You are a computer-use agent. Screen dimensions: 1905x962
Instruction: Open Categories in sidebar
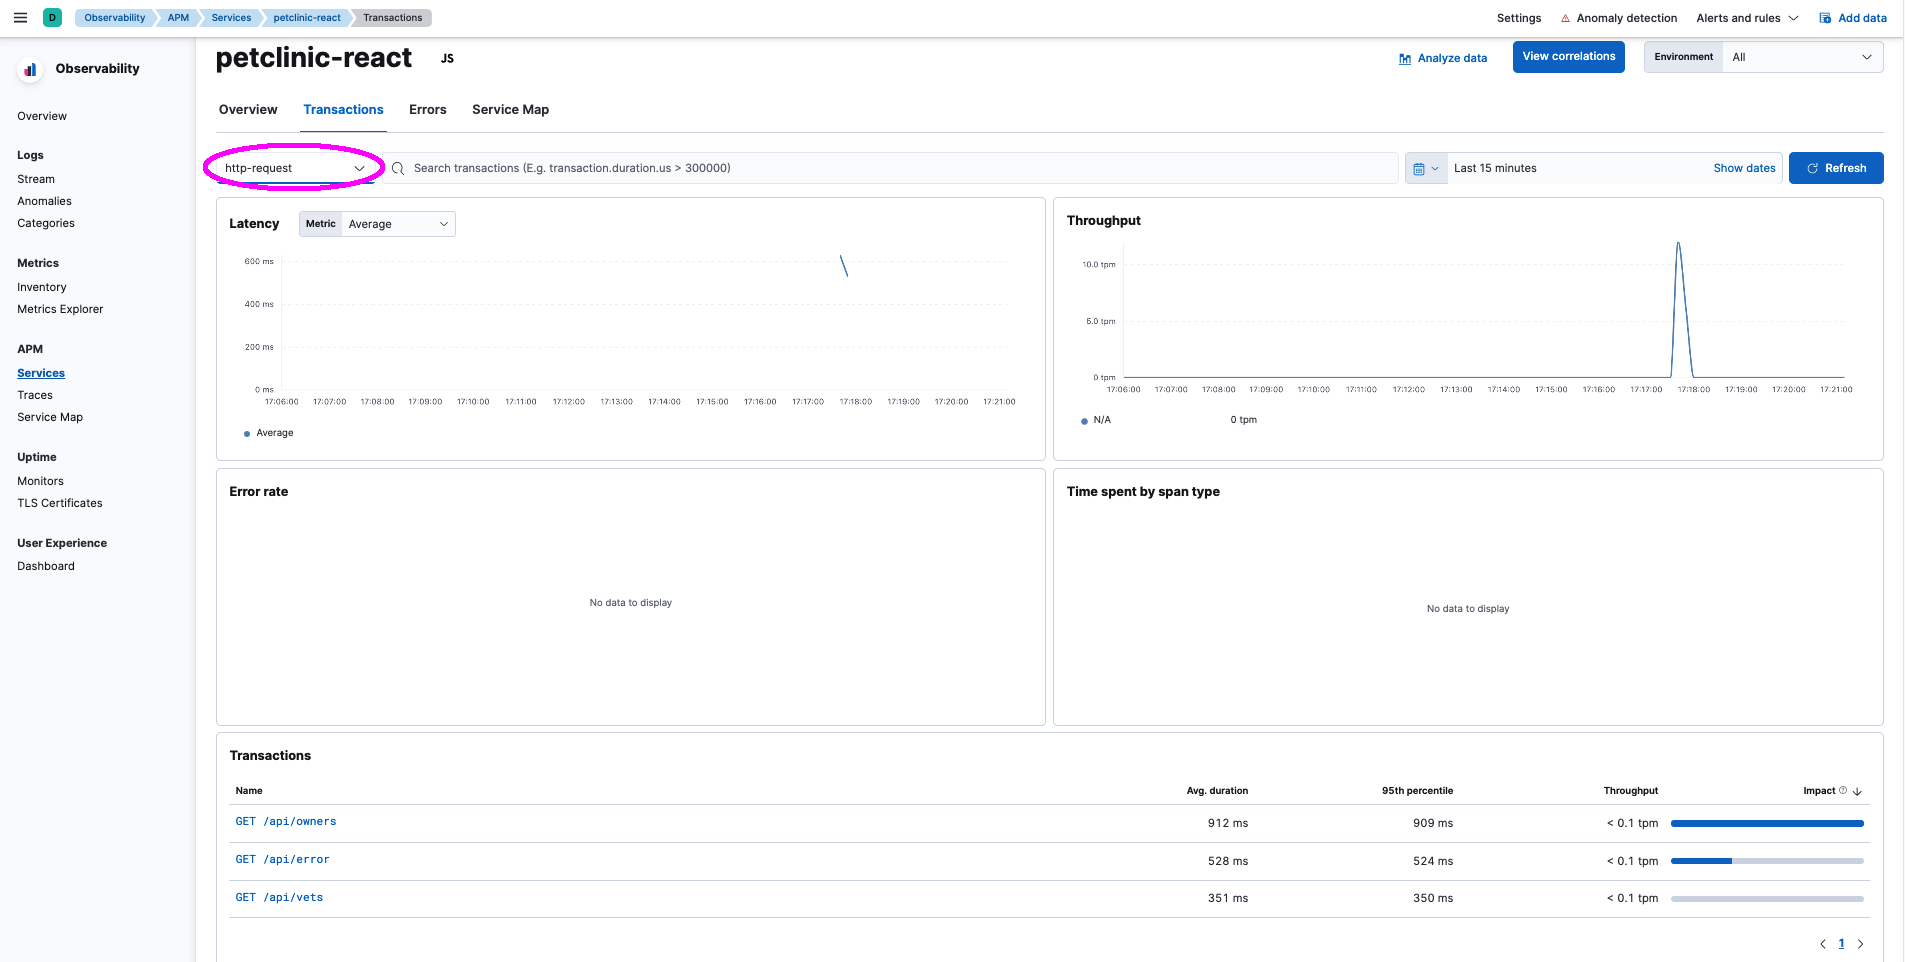tap(46, 223)
